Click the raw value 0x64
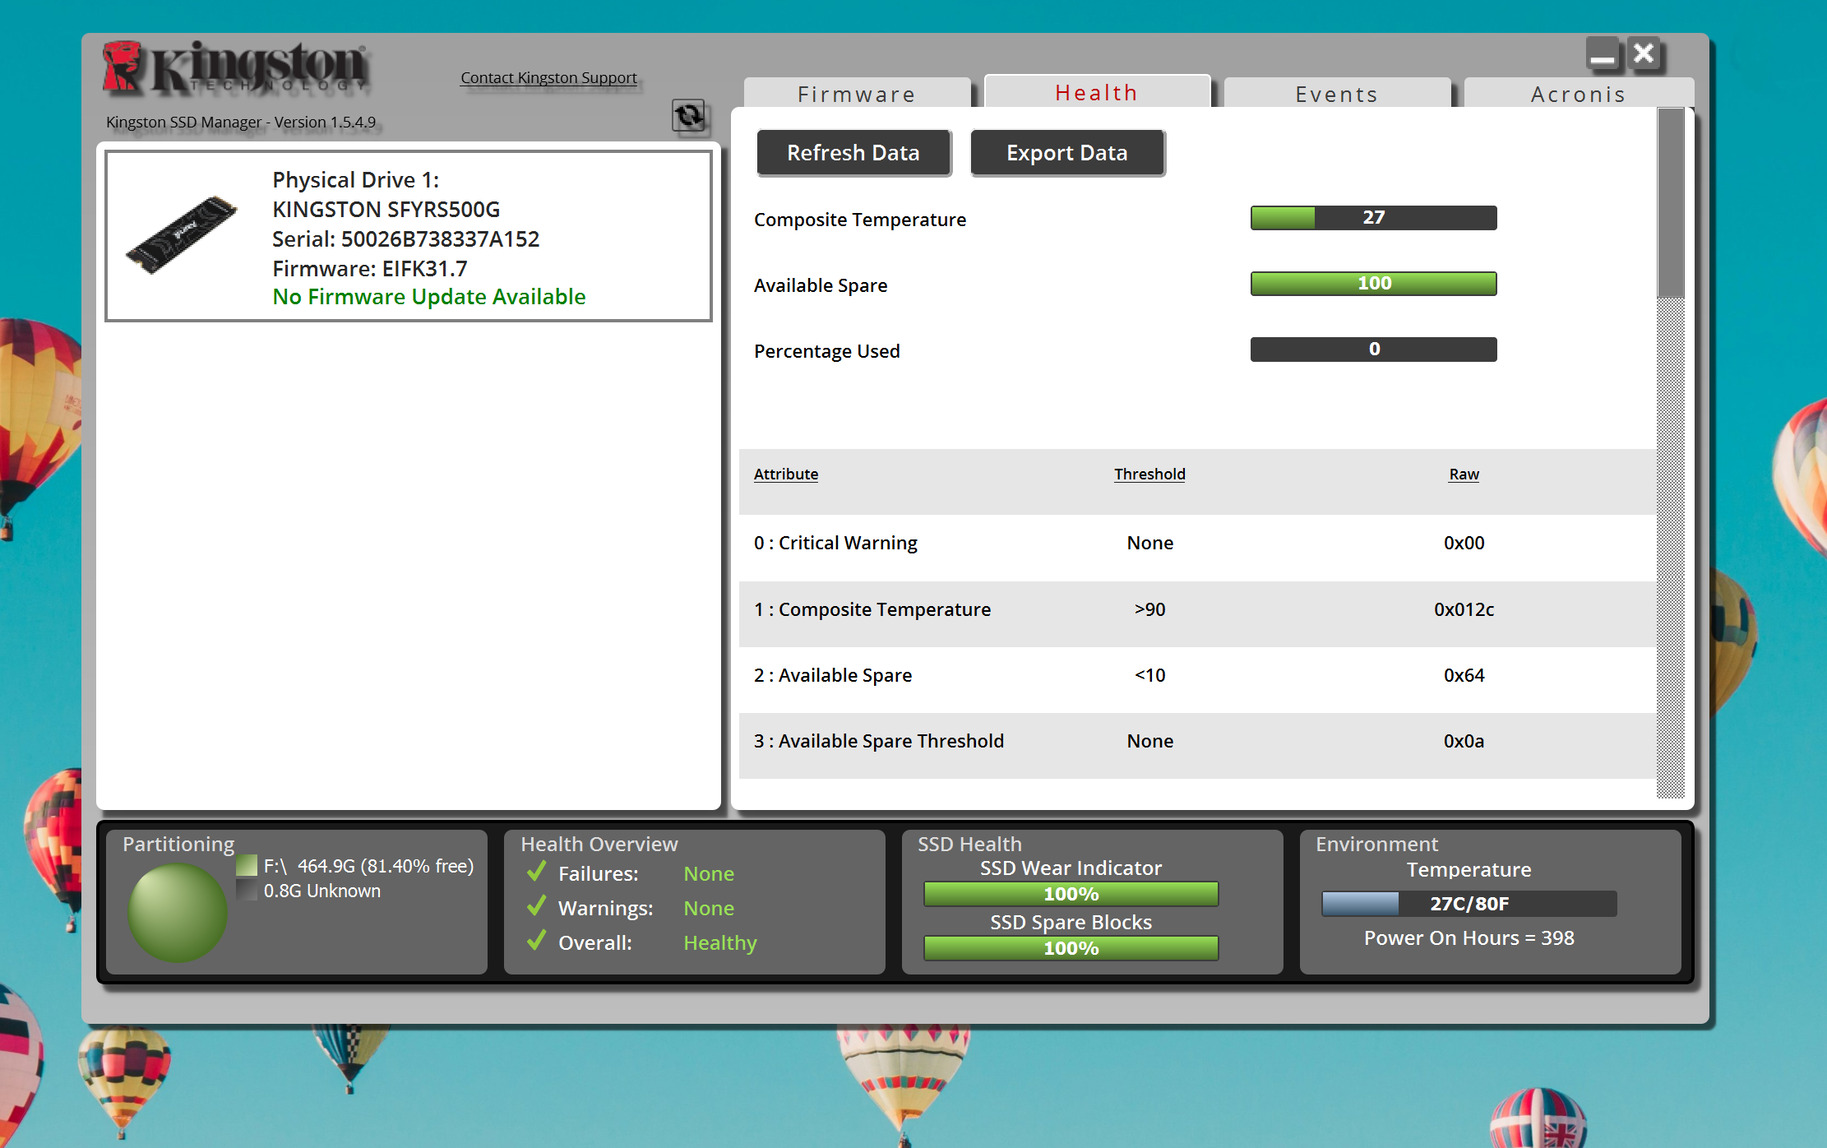The width and height of the screenshot is (1827, 1148). pos(1464,675)
